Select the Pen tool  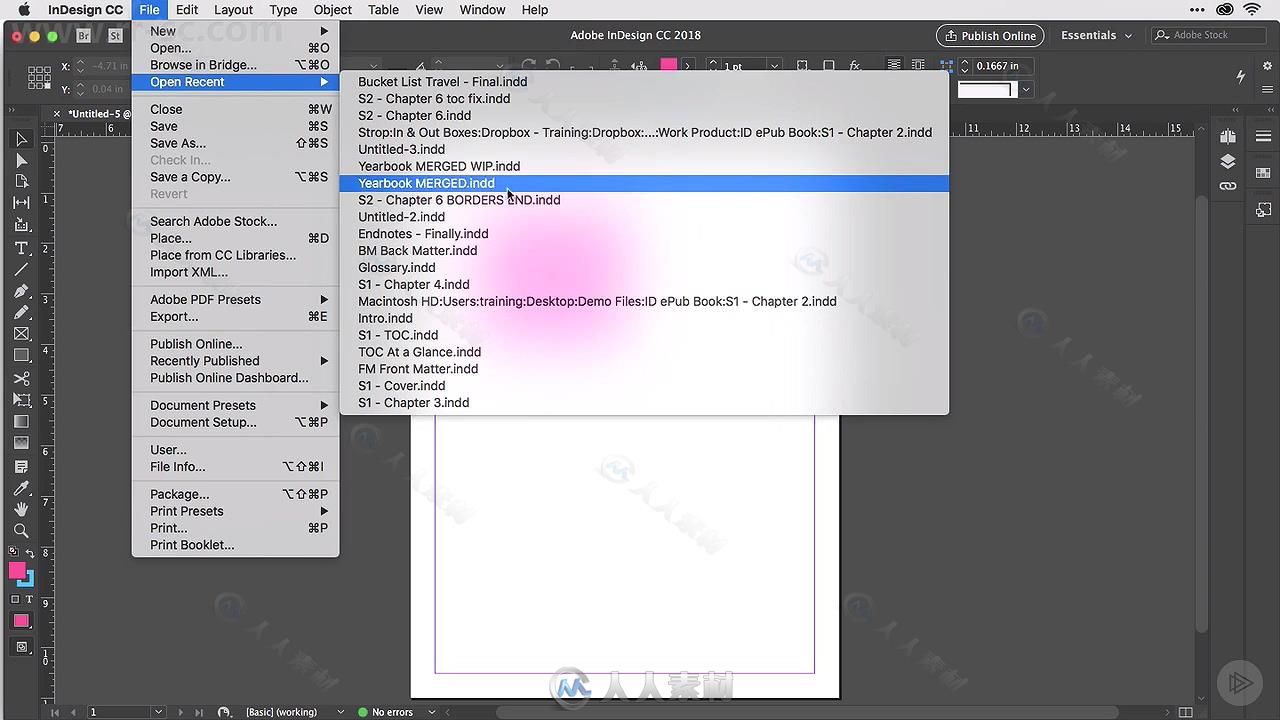point(21,291)
